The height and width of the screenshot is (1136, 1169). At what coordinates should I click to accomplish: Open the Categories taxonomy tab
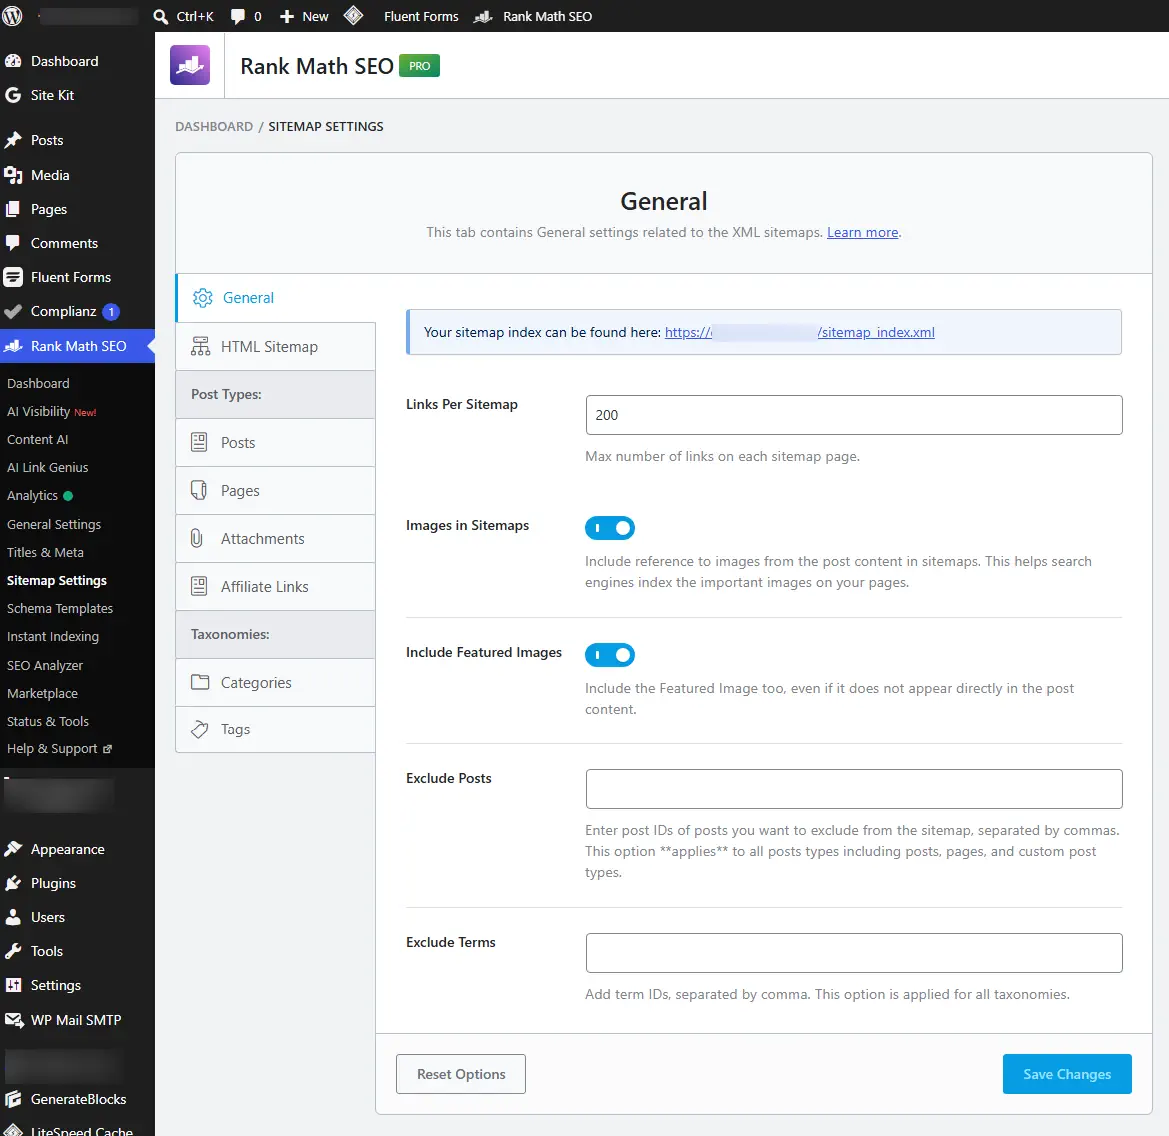click(276, 683)
